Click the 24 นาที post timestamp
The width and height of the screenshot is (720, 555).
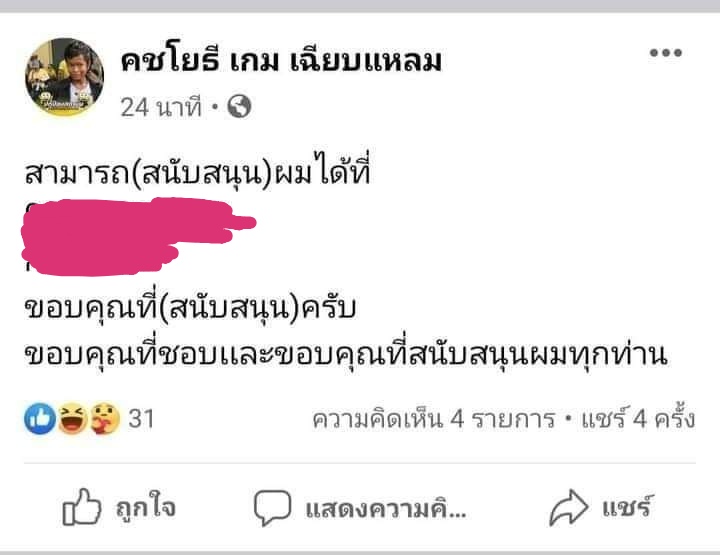(x=161, y=107)
